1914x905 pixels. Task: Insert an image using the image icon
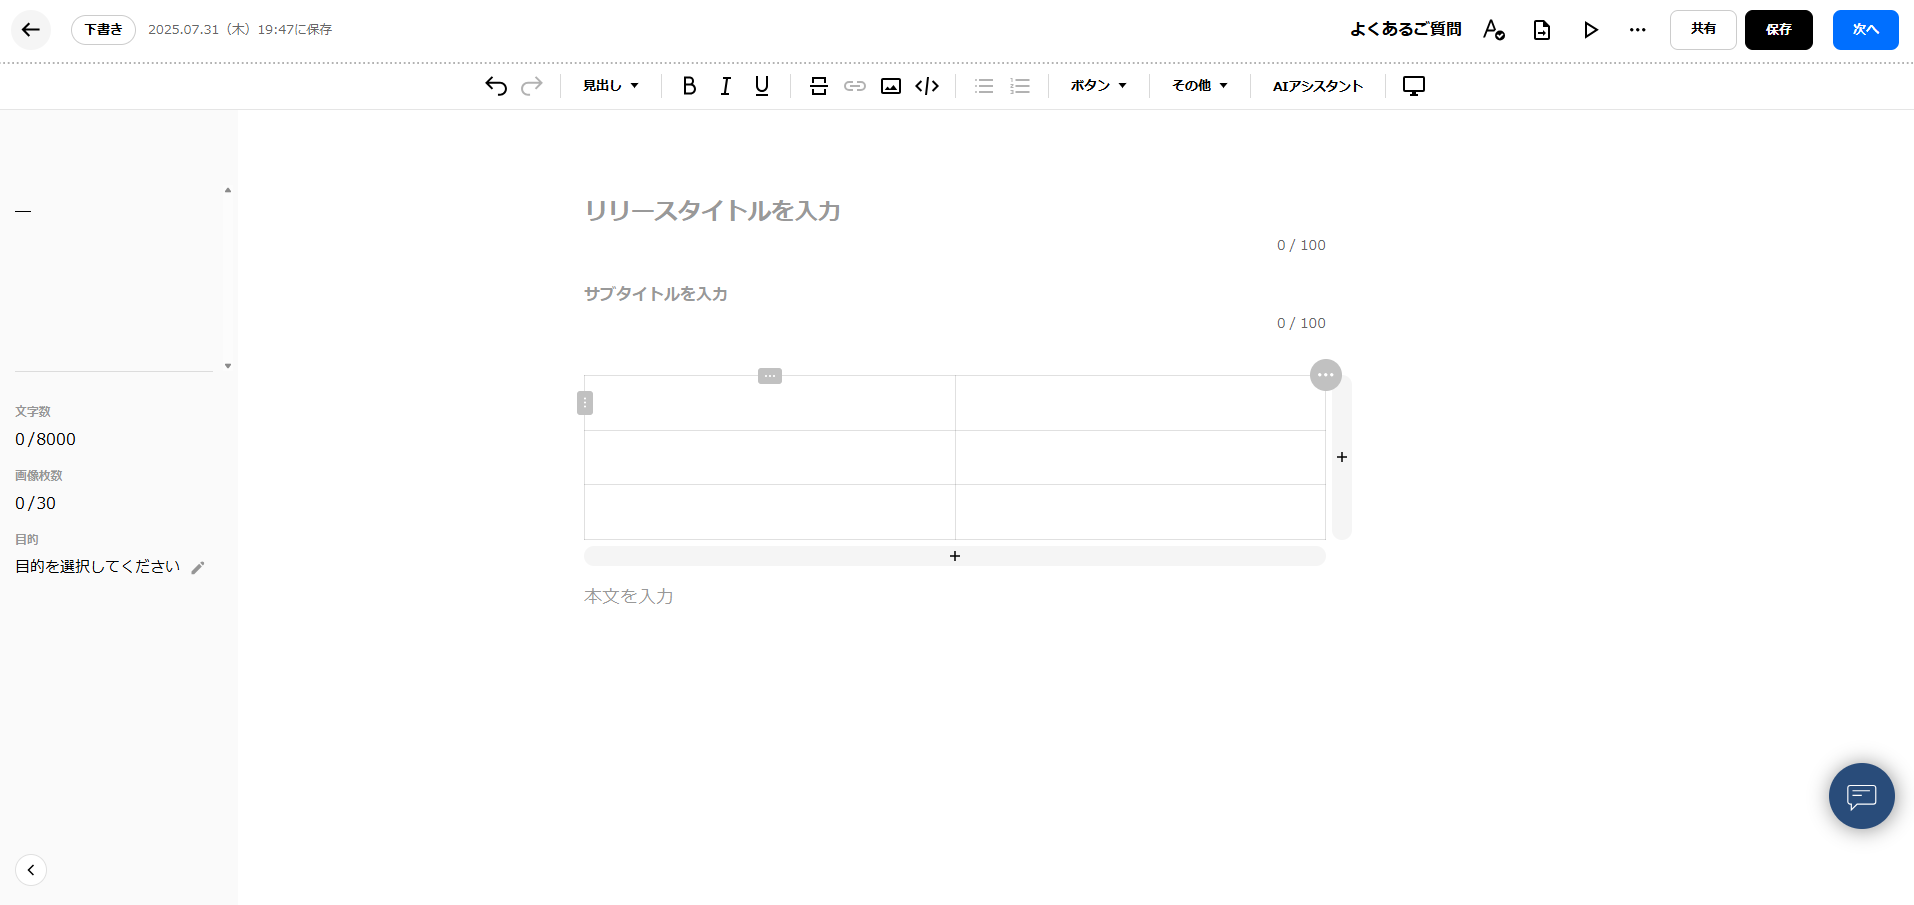[x=890, y=86]
